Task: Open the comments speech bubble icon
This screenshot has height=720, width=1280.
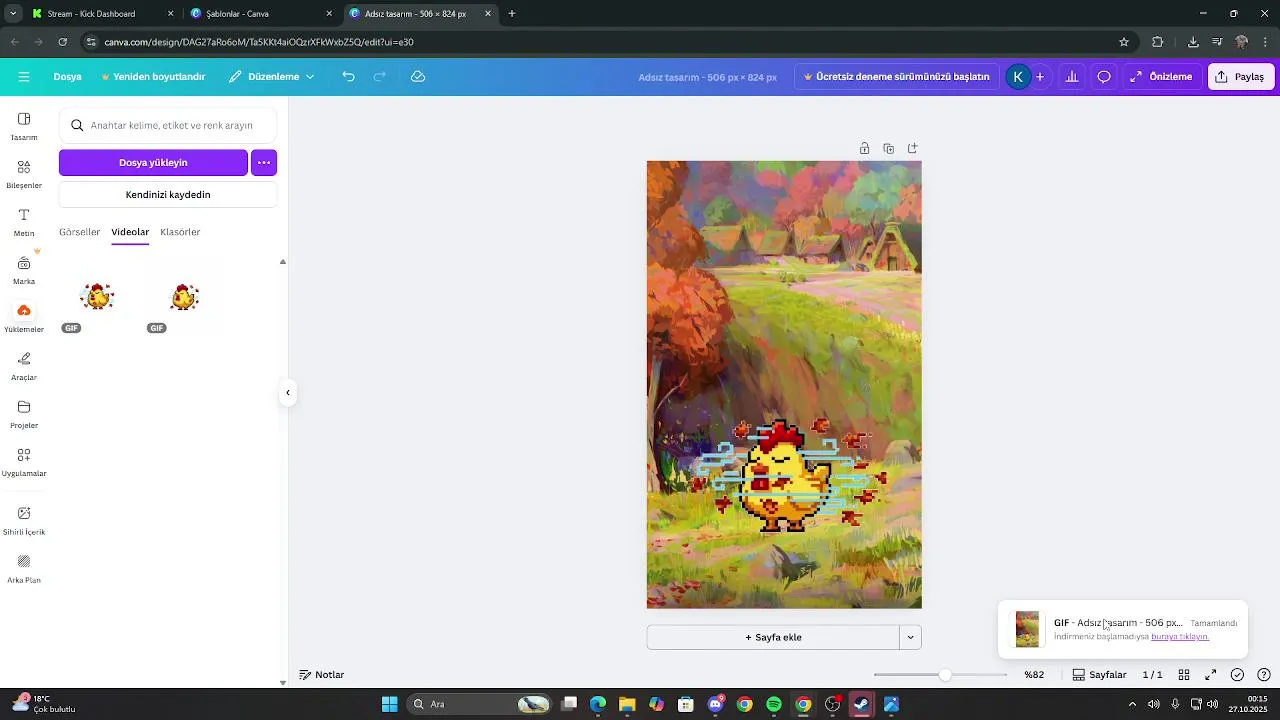Action: point(1104,77)
